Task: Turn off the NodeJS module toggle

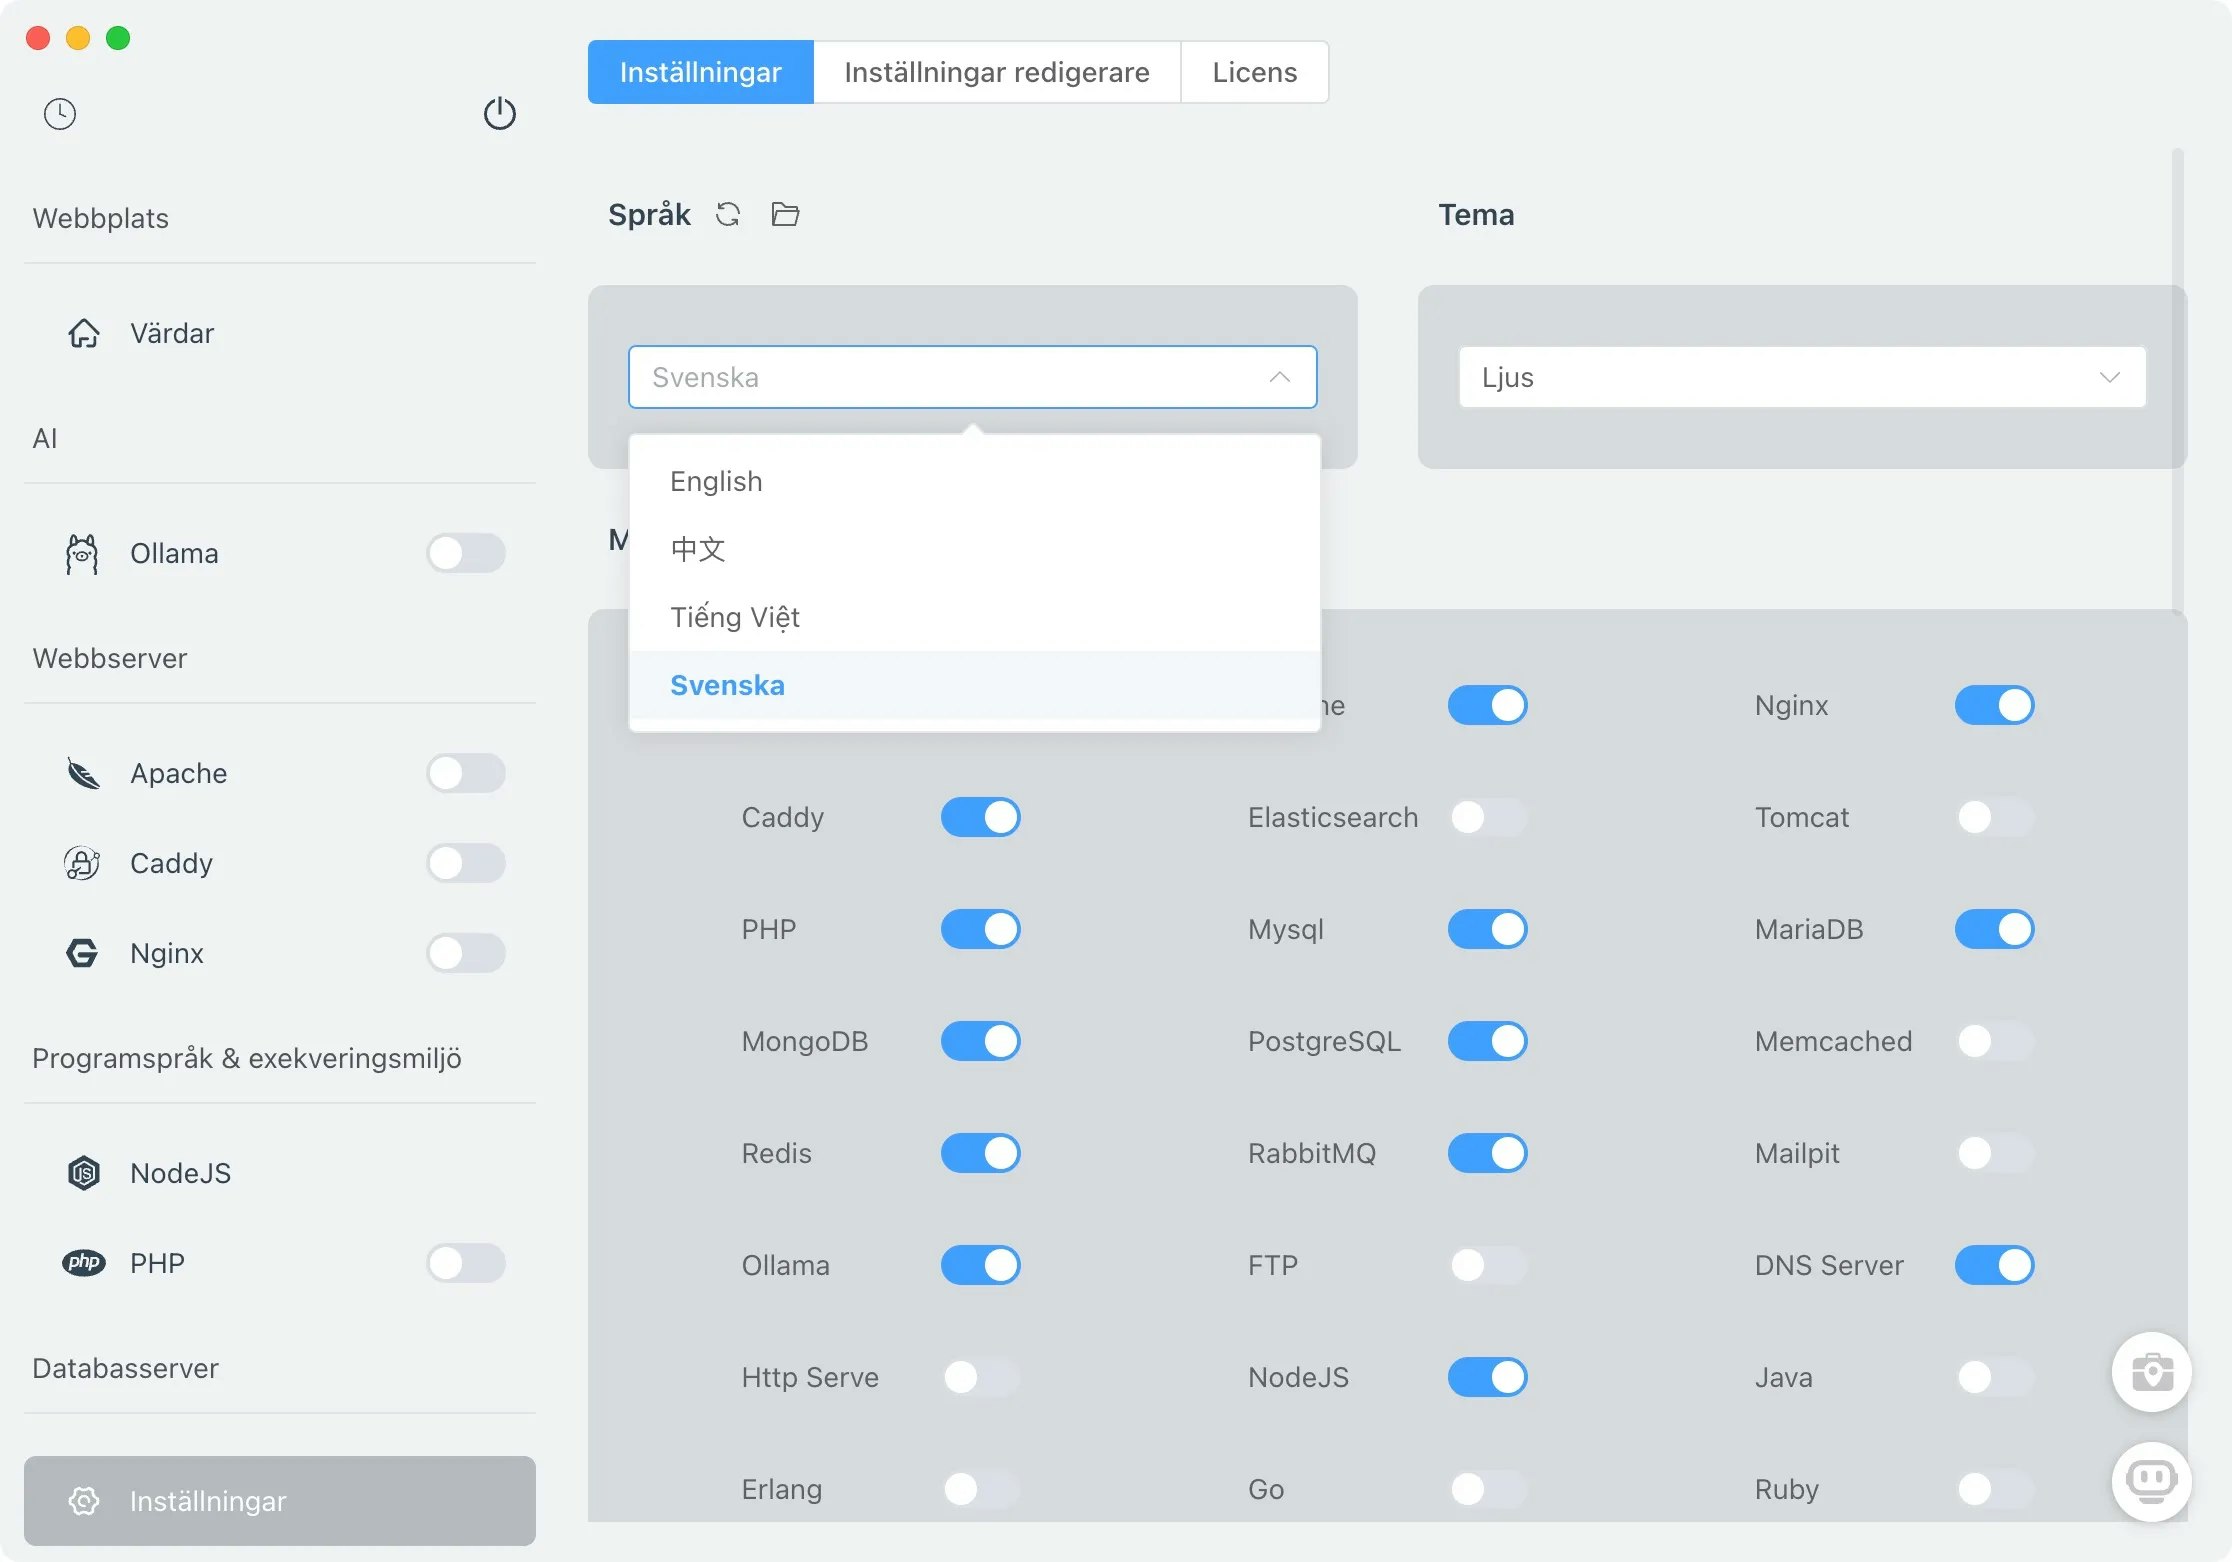Action: point(1488,1377)
